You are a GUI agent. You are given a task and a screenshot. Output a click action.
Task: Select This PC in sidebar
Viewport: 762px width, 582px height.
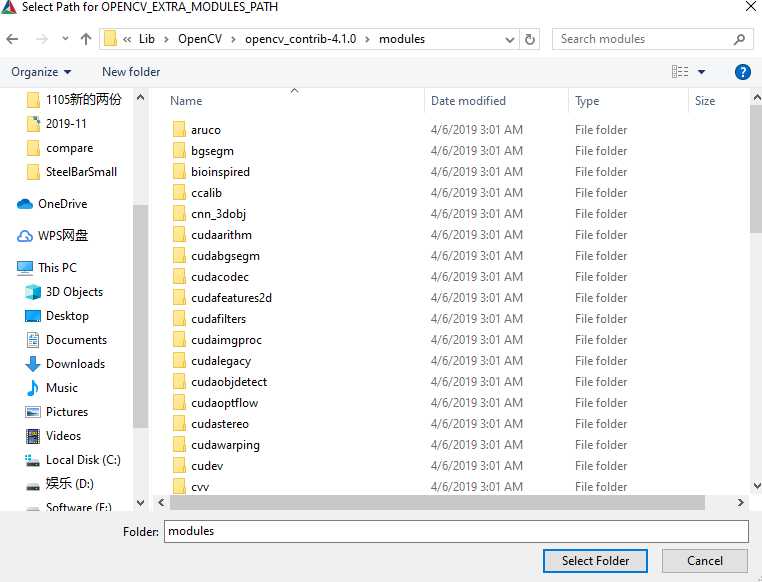pos(57,268)
